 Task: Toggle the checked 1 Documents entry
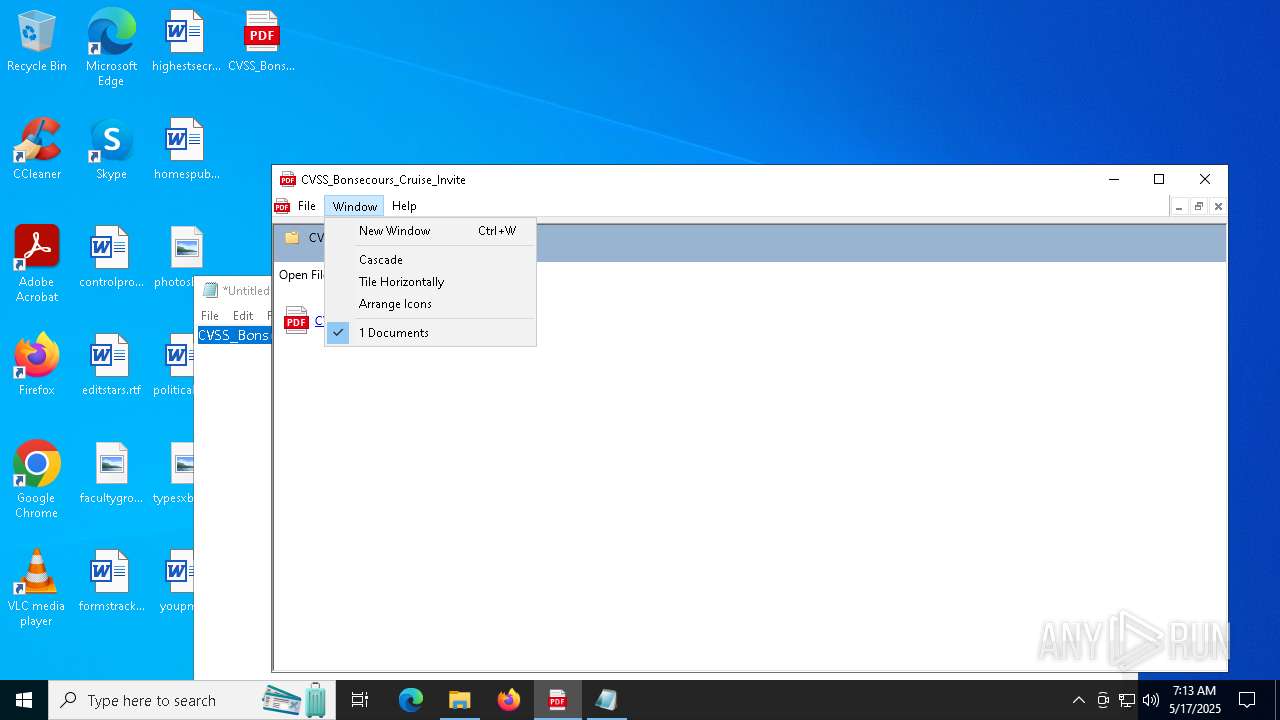pos(431,333)
